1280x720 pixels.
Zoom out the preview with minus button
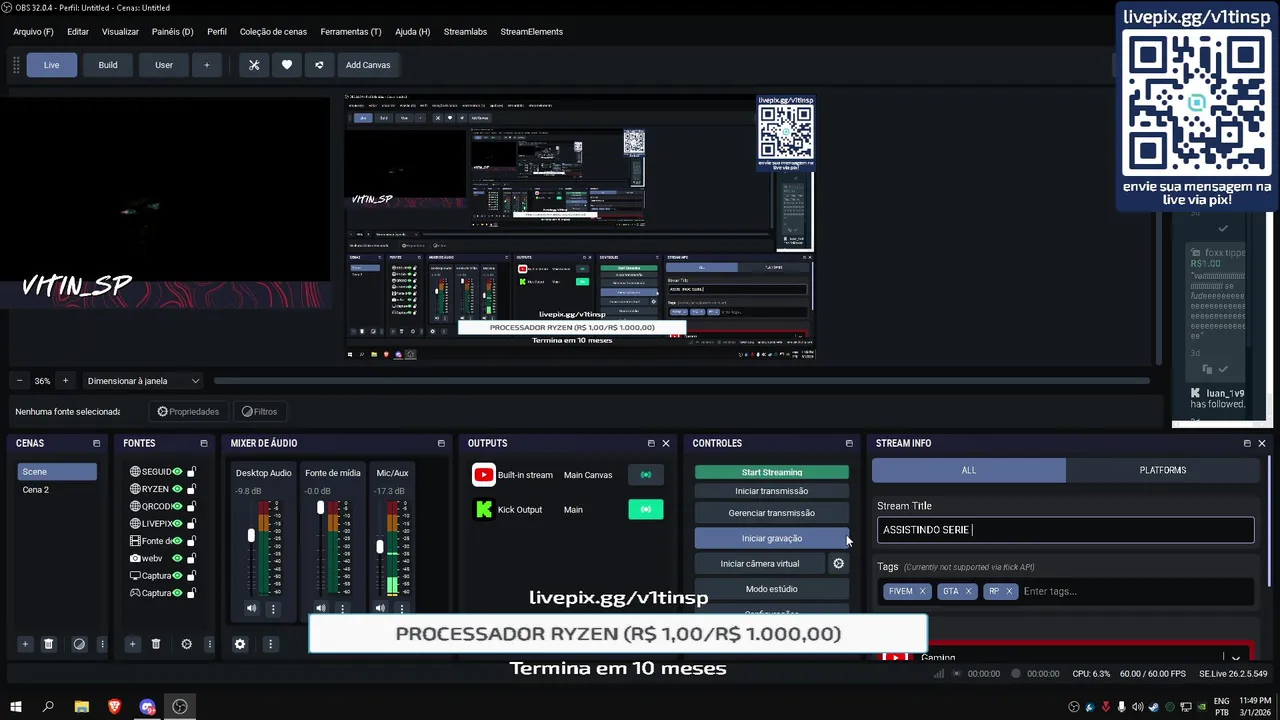[x=19, y=381]
